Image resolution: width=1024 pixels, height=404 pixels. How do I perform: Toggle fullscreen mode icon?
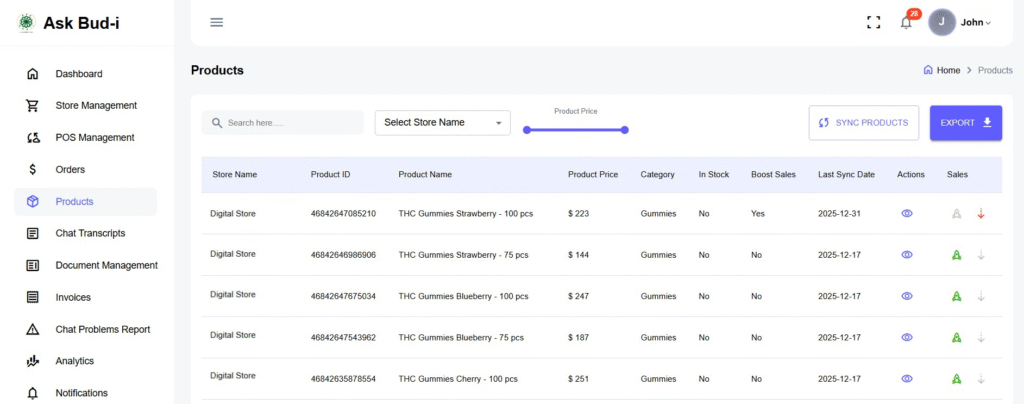point(873,22)
